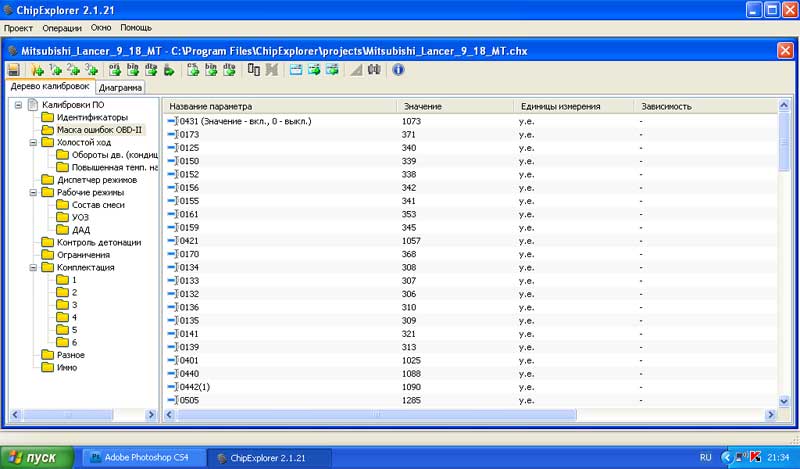Collapse the Комплектация tree node

click(33, 268)
